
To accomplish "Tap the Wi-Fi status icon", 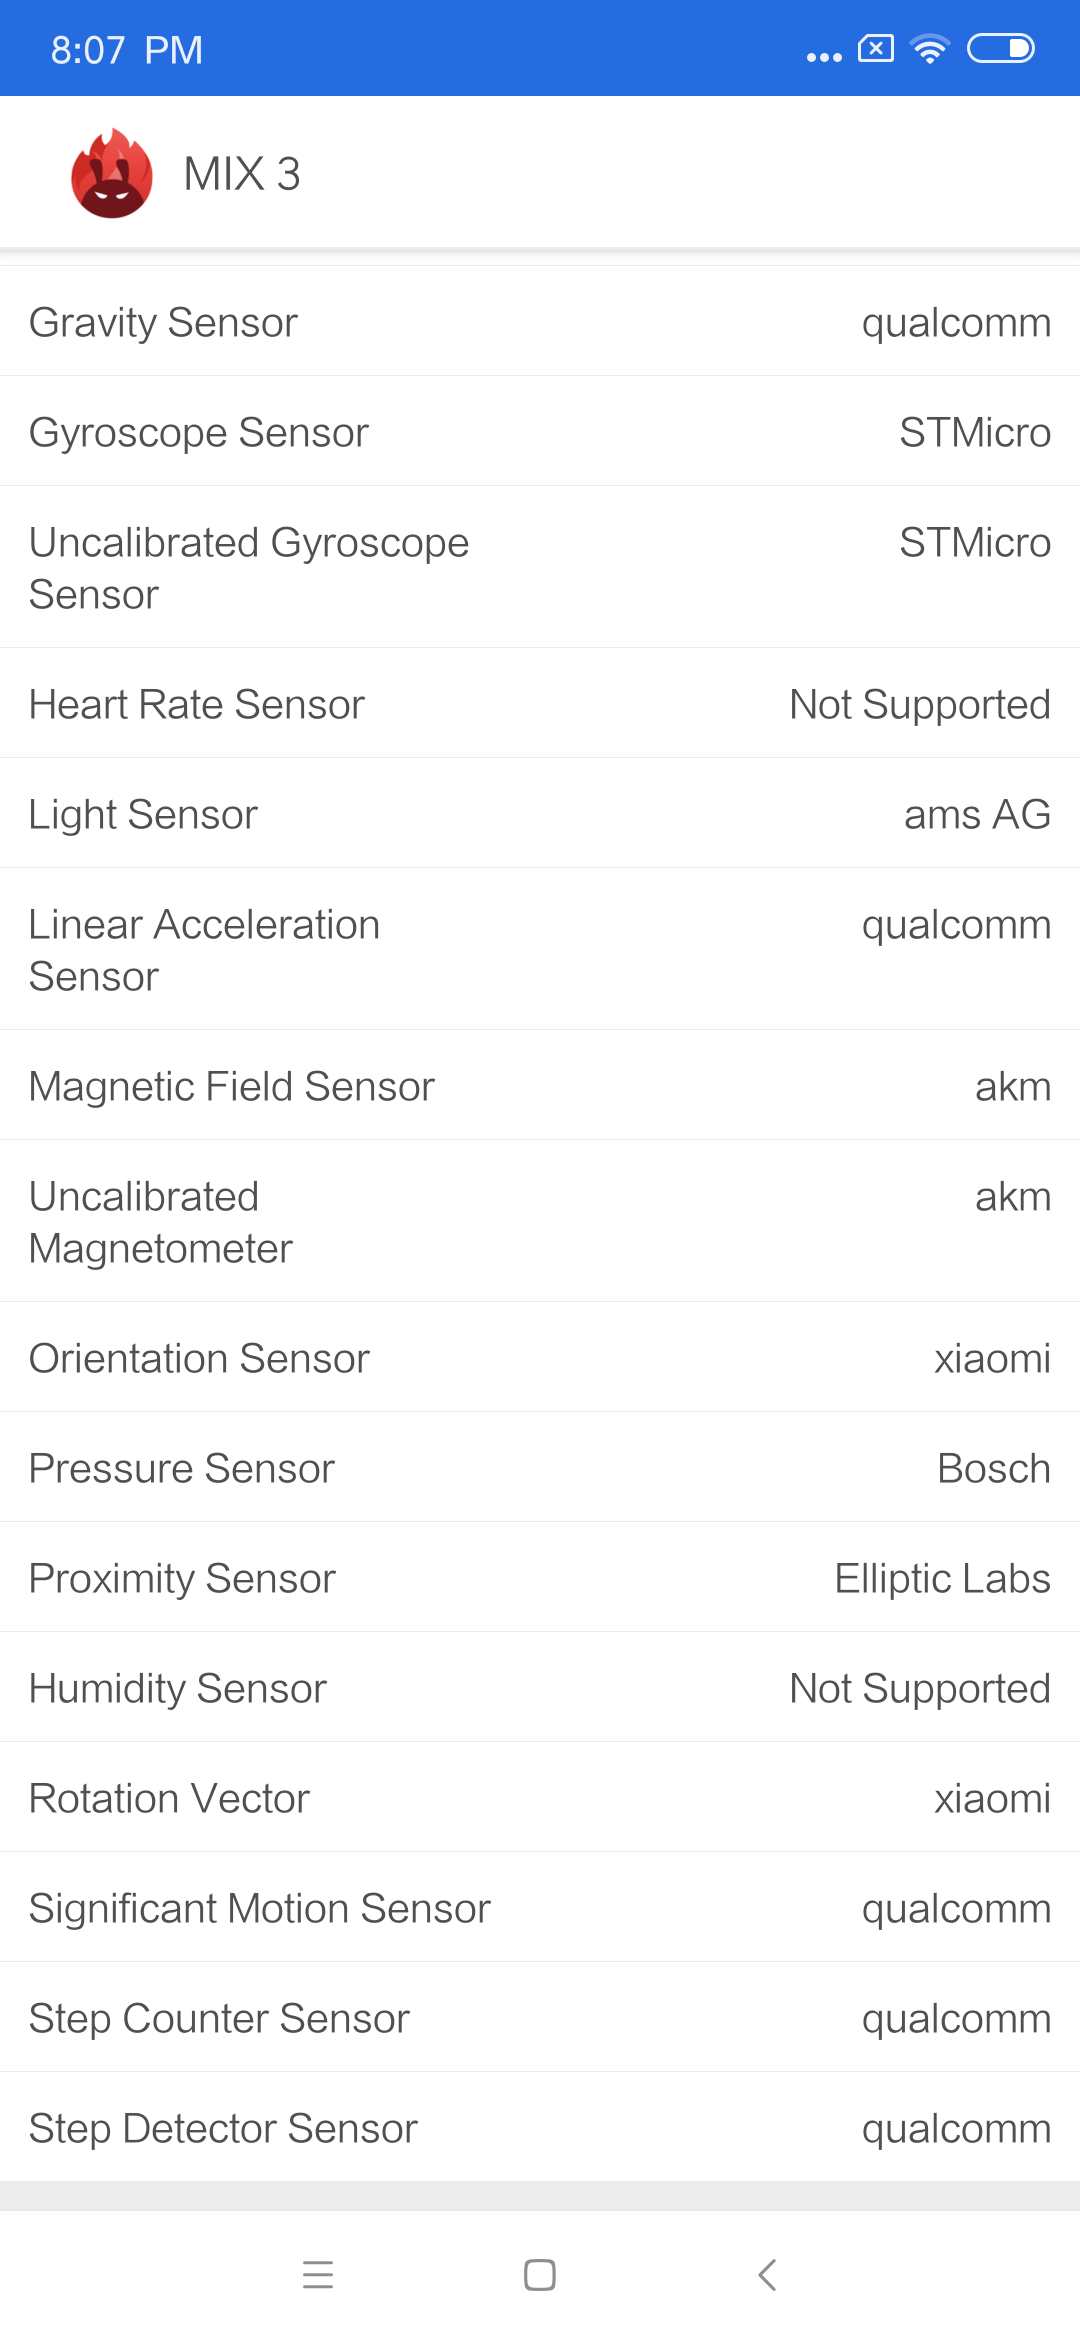I will tap(930, 48).
